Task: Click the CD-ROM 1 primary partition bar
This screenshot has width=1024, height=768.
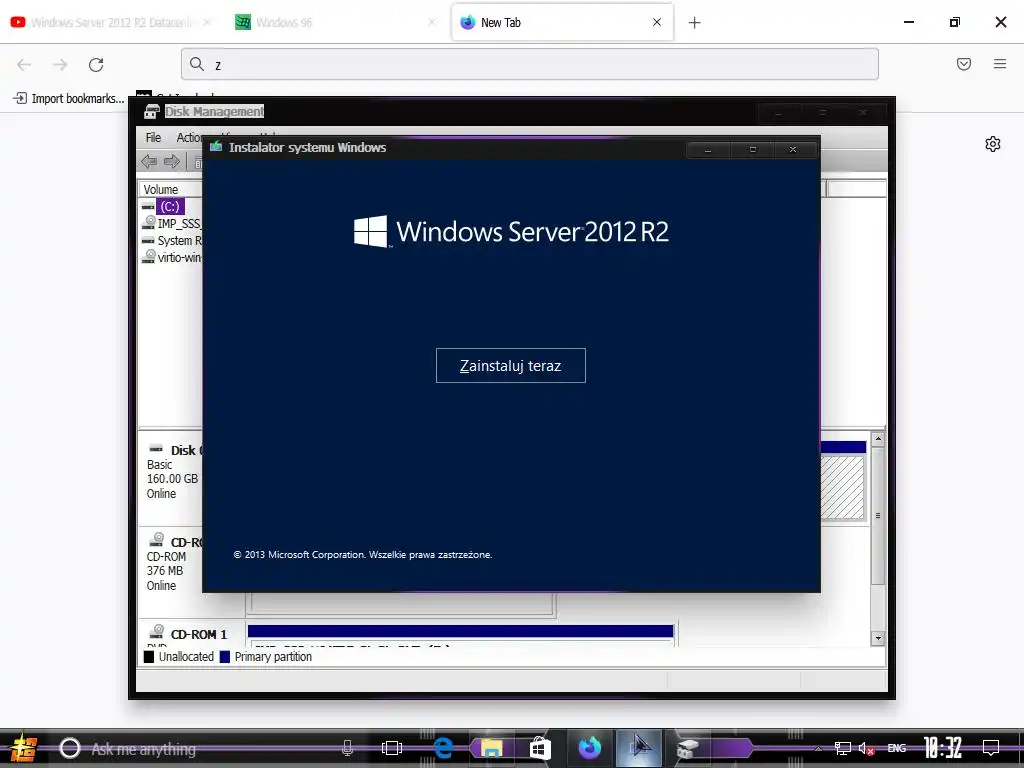Action: pyautogui.click(x=460, y=631)
